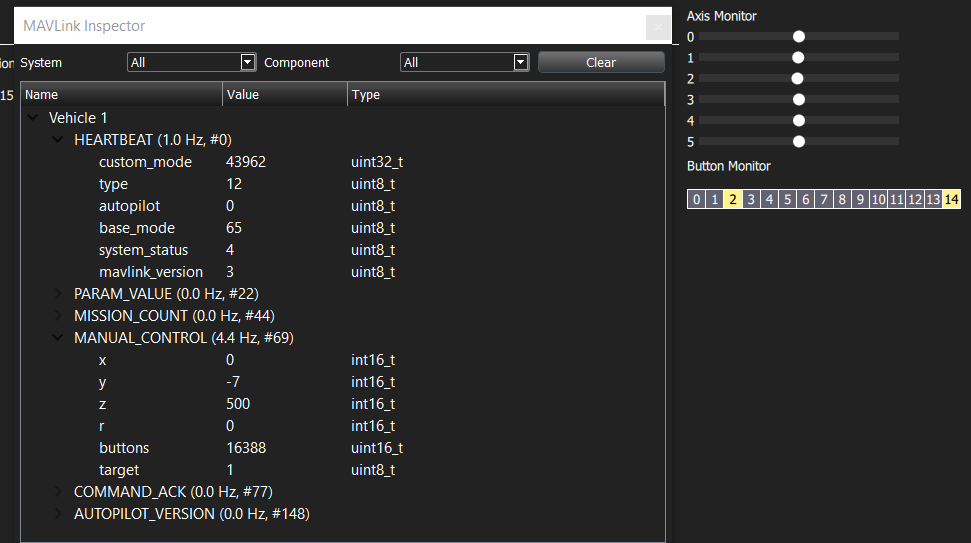Click the uint32_t type cell
971x543 pixels.
(377, 162)
